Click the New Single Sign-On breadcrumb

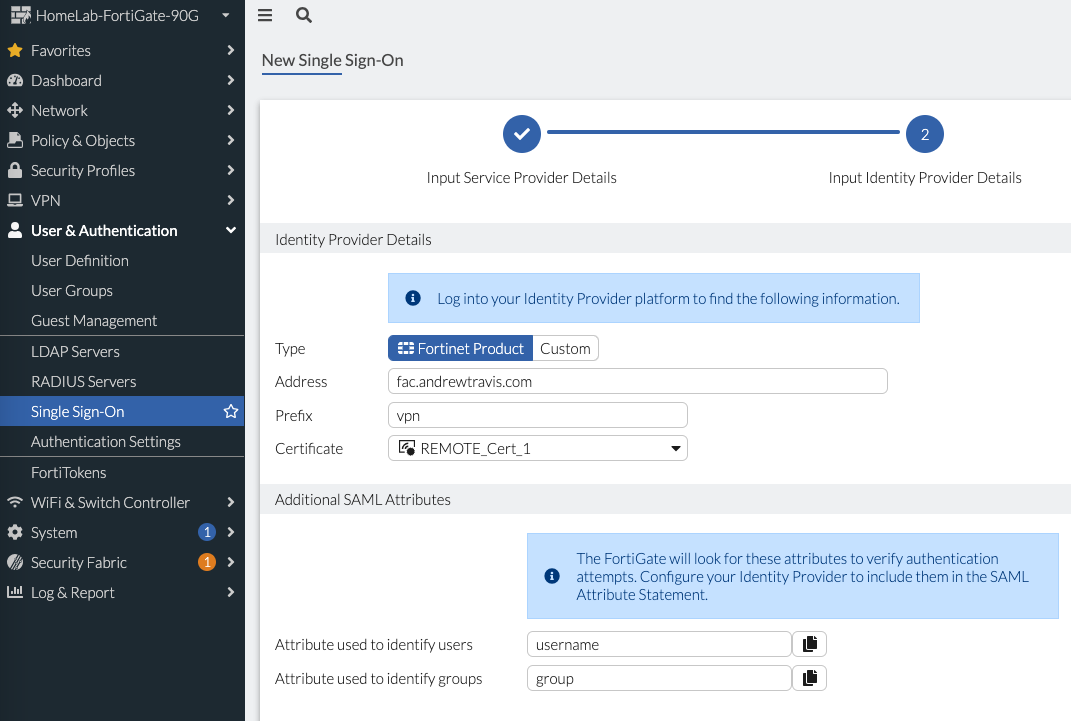[x=331, y=60]
